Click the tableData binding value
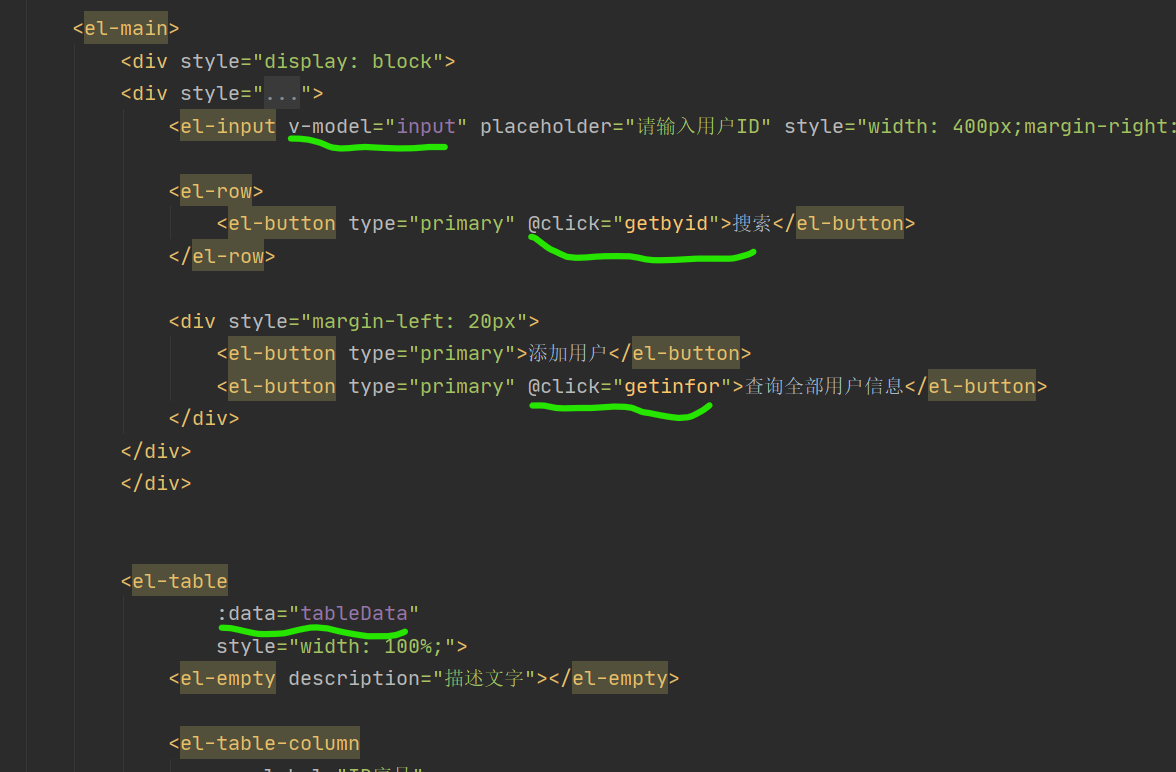 pyautogui.click(x=354, y=613)
